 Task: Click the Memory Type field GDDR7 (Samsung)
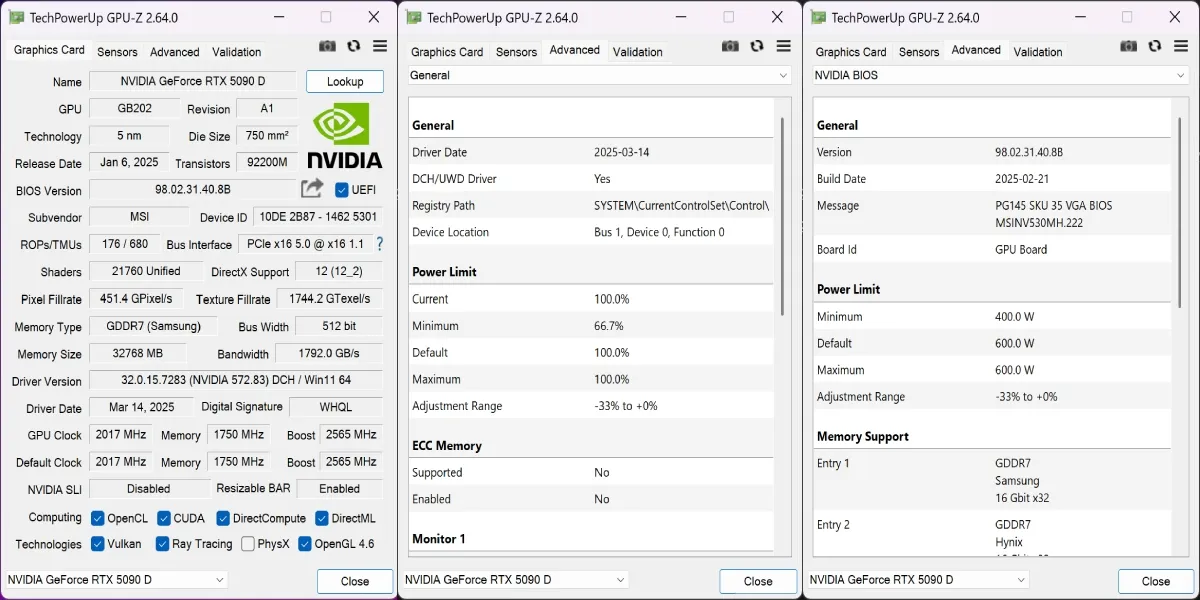coord(153,326)
